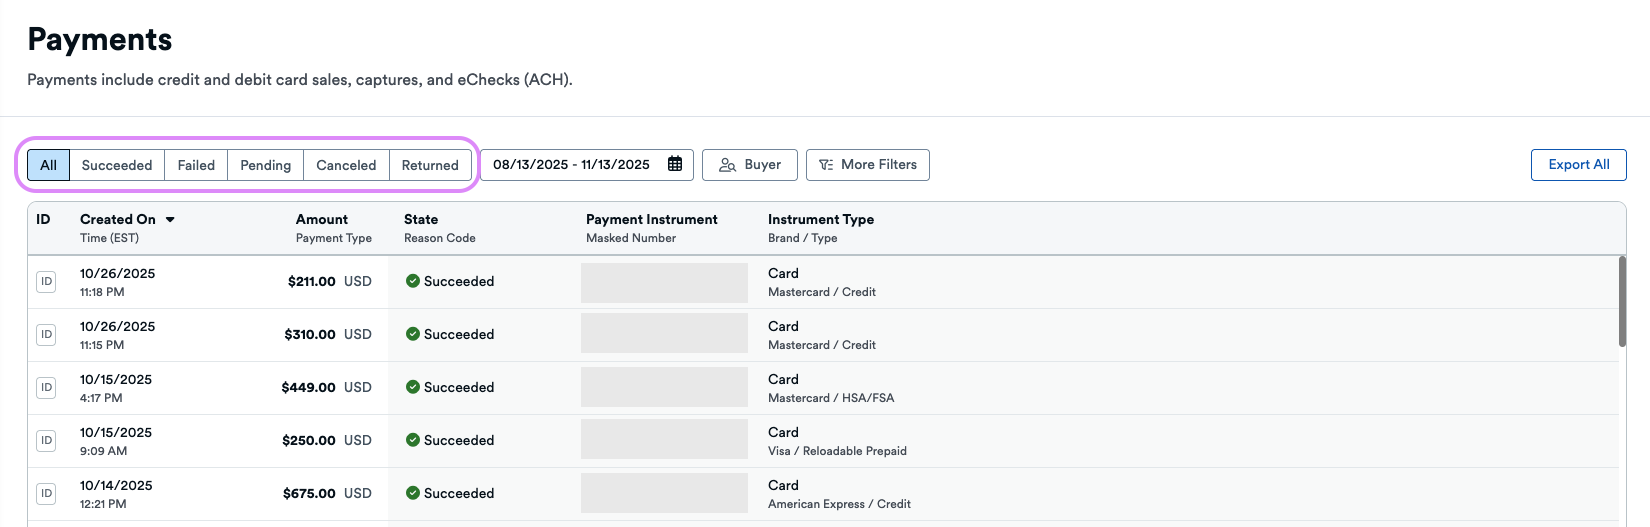The width and height of the screenshot is (1650, 527).
Task: Open ID icon for $310.00 payment
Action: [x=46, y=335]
